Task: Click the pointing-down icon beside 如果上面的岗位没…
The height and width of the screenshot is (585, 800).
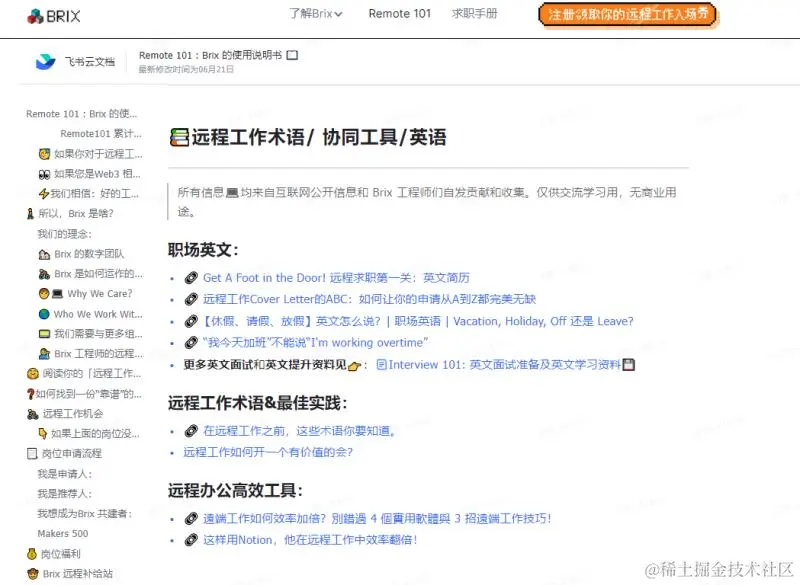Action: point(43,434)
